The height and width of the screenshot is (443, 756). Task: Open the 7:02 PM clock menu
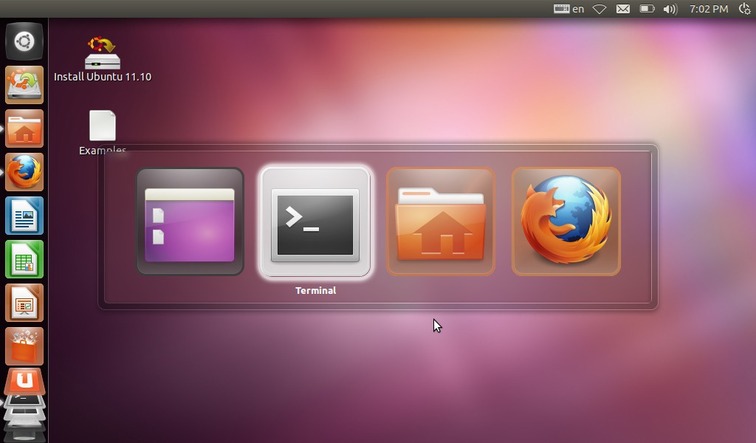point(708,9)
